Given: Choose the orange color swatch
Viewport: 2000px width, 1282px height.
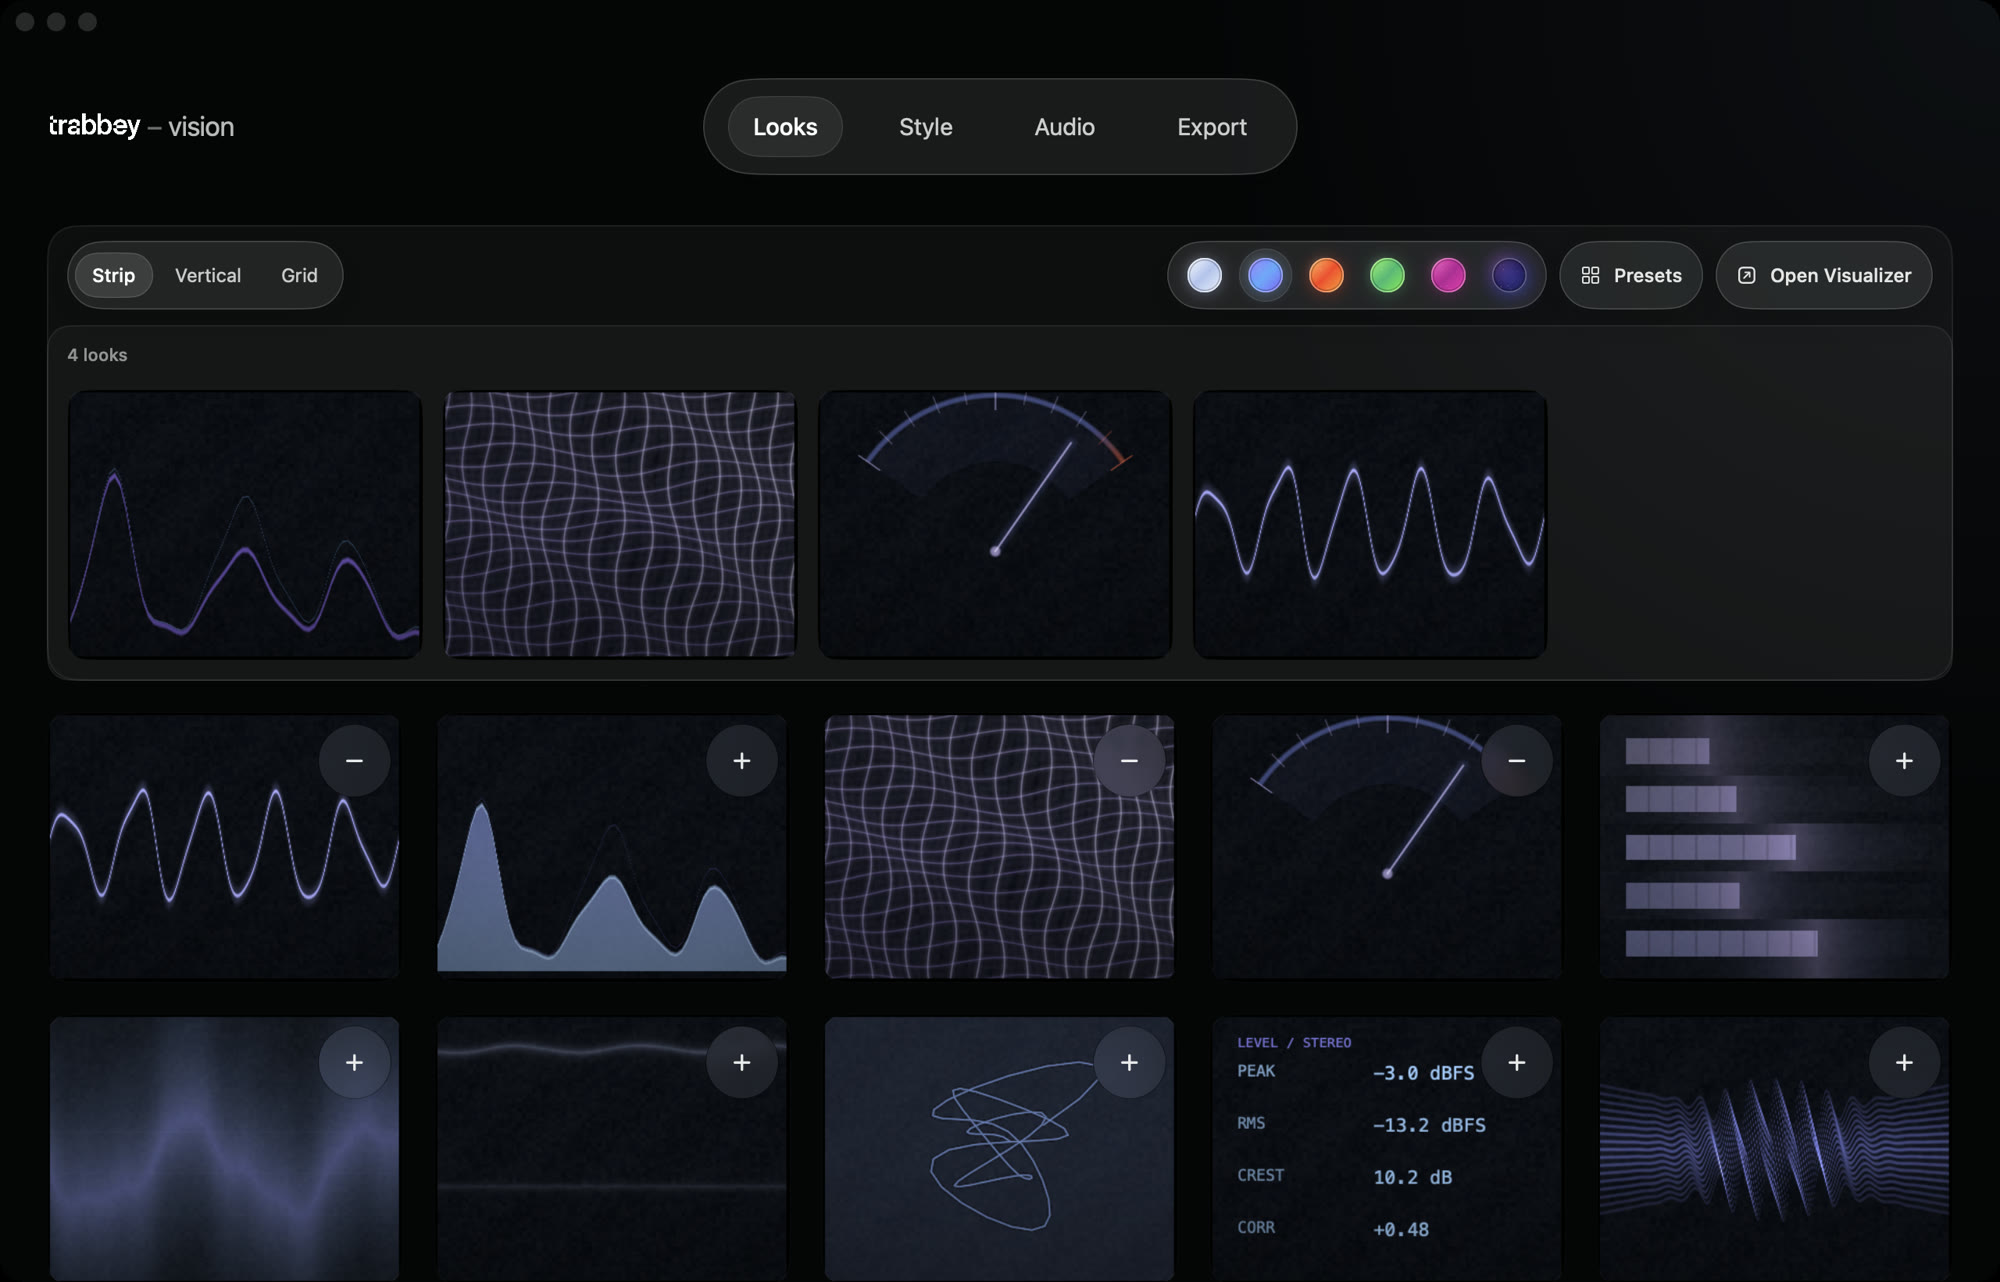Looking at the screenshot, I should [1326, 275].
